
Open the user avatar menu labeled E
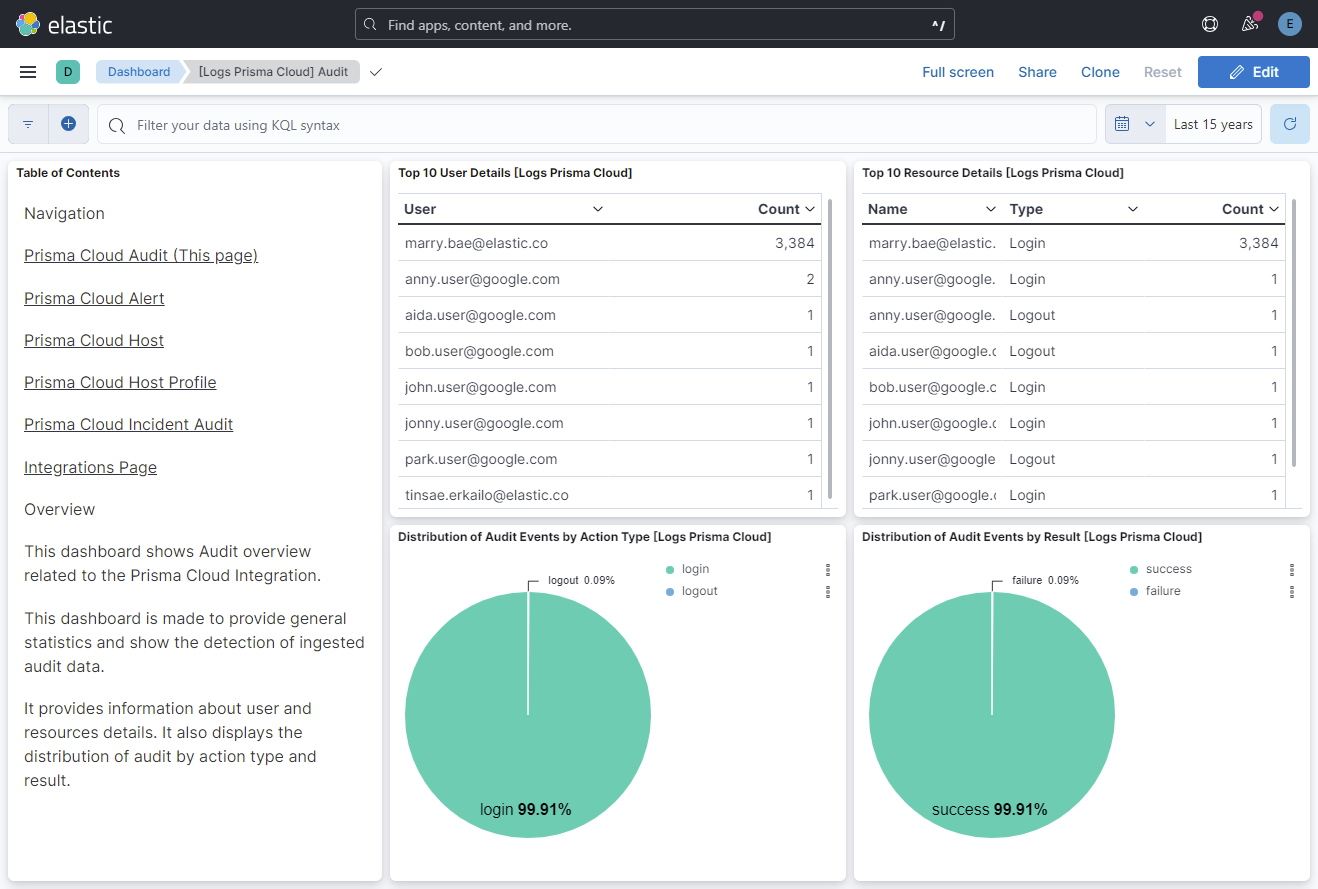coord(1289,23)
